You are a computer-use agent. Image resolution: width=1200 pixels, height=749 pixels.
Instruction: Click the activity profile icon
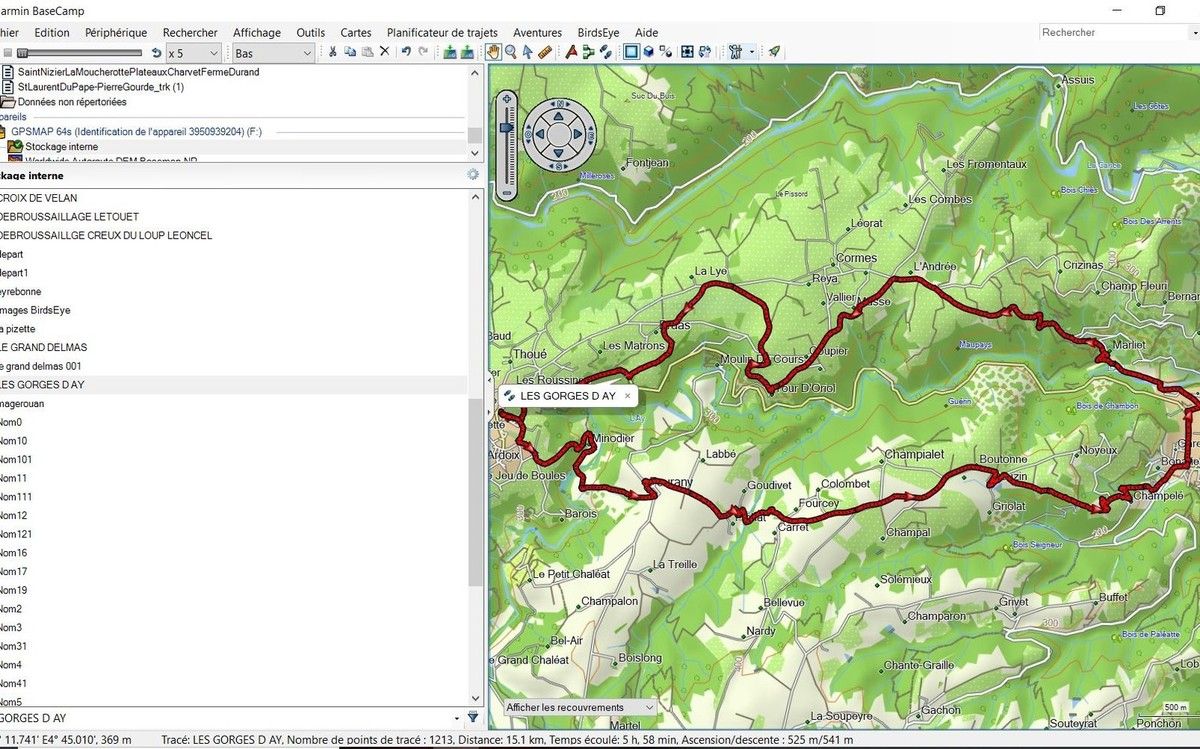tap(735, 52)
